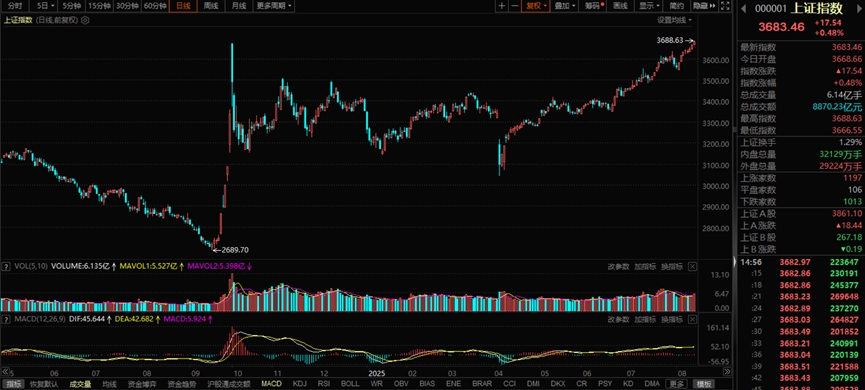Open help icon for MACD indicator
The image size is (865, 390).
point(6,319)
